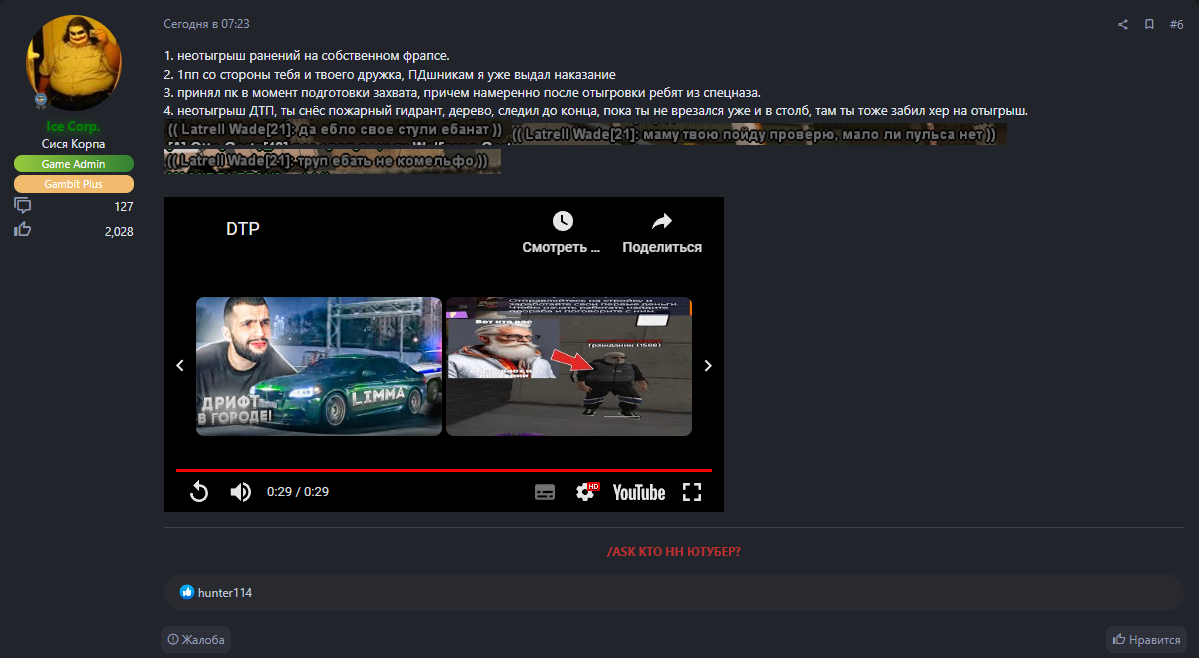The image size is (1199, 658).
Task: Open the bearded man suggested video thumbnail
Action: point(568,366)
